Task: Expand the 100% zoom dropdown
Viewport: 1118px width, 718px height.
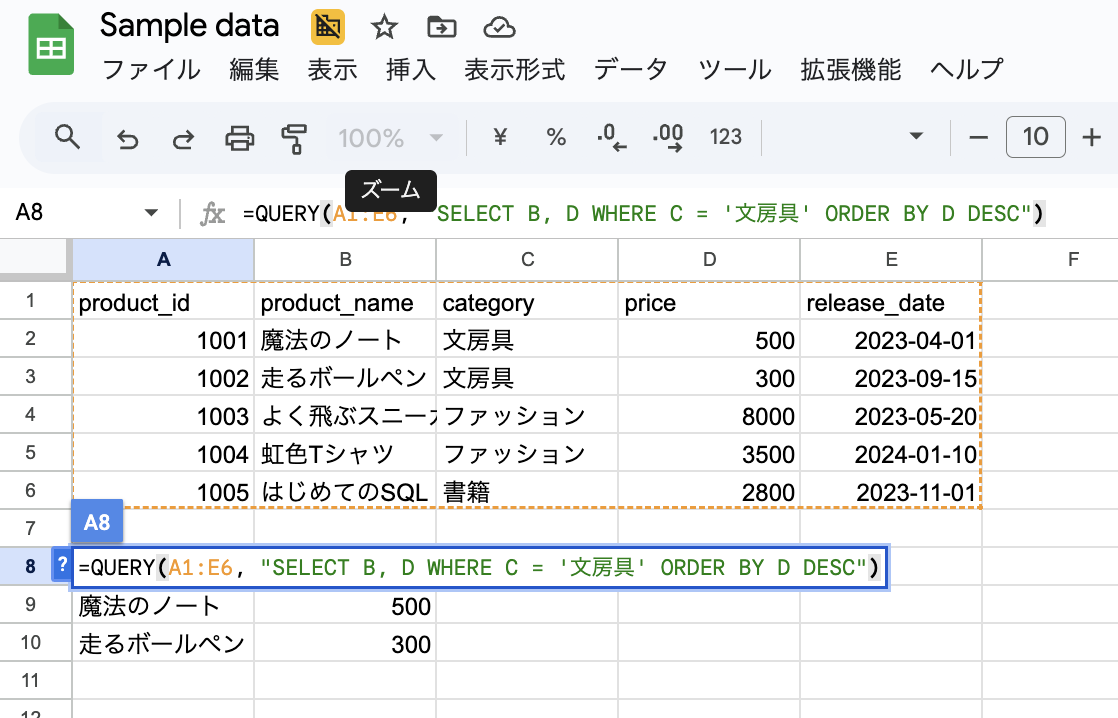Action: (x=435, y=138)
